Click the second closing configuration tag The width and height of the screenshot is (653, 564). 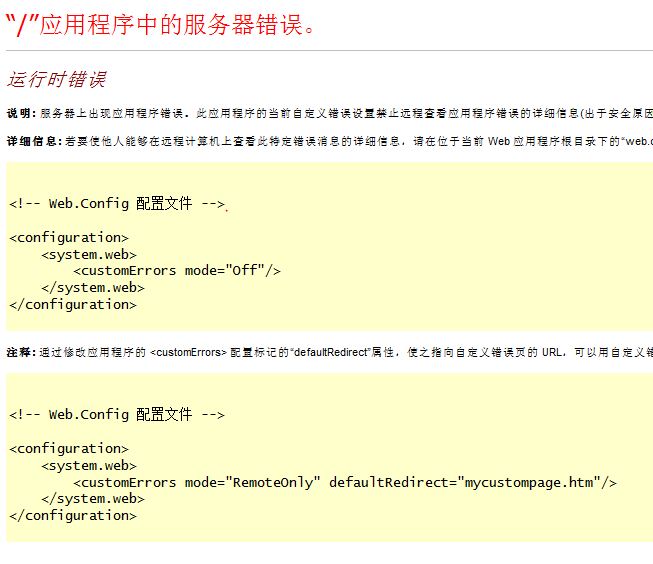coord(73,516)
